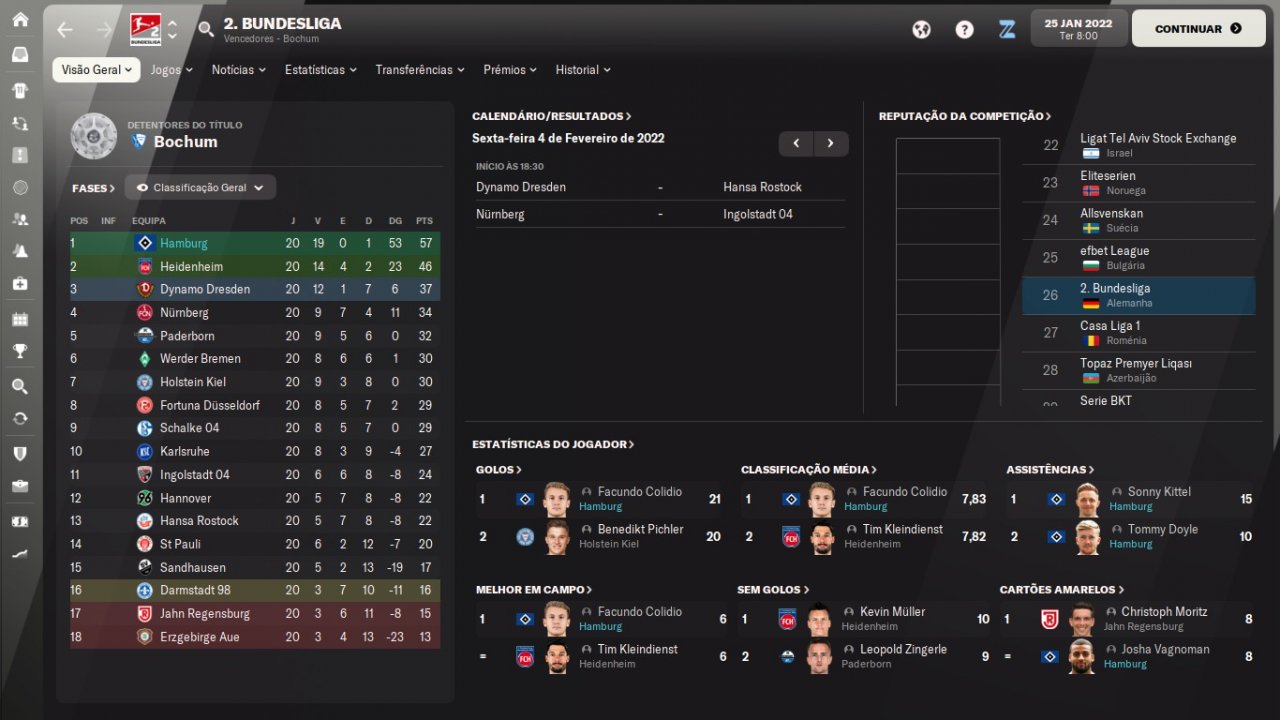Go back with the left arrow

65,29
